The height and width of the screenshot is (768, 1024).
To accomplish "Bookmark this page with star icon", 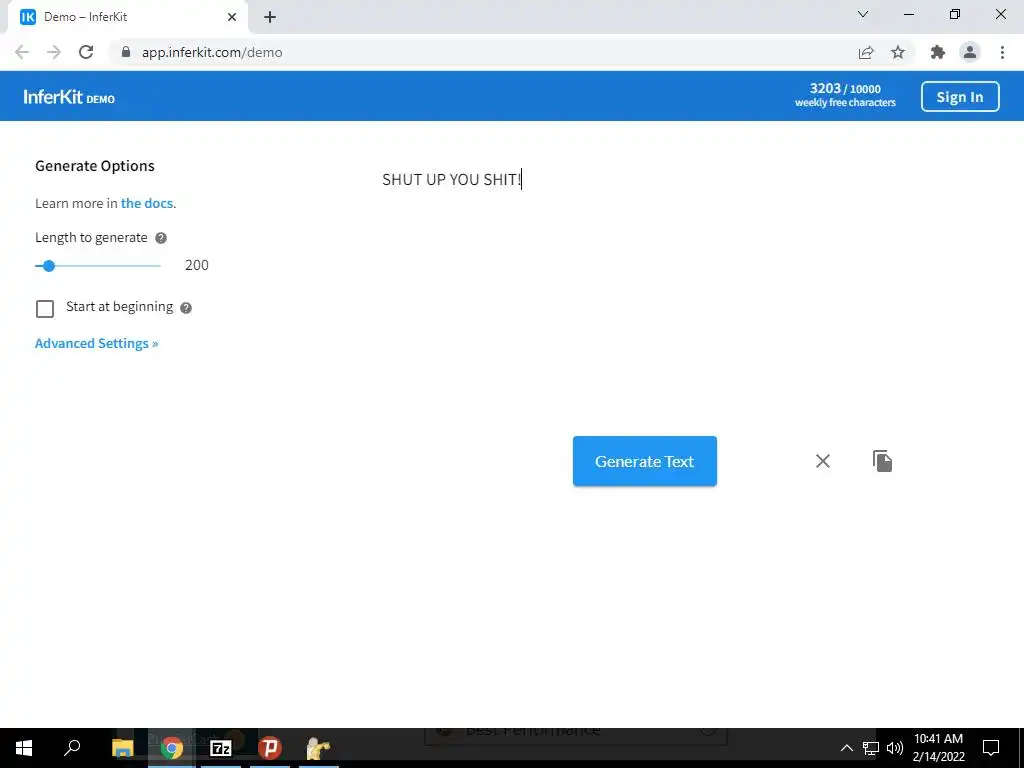I will click(x=898, y=52).
